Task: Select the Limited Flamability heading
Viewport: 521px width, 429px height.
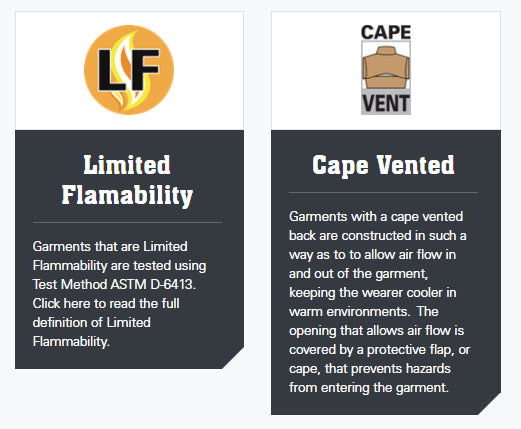Action: click(x=127, y=180)
